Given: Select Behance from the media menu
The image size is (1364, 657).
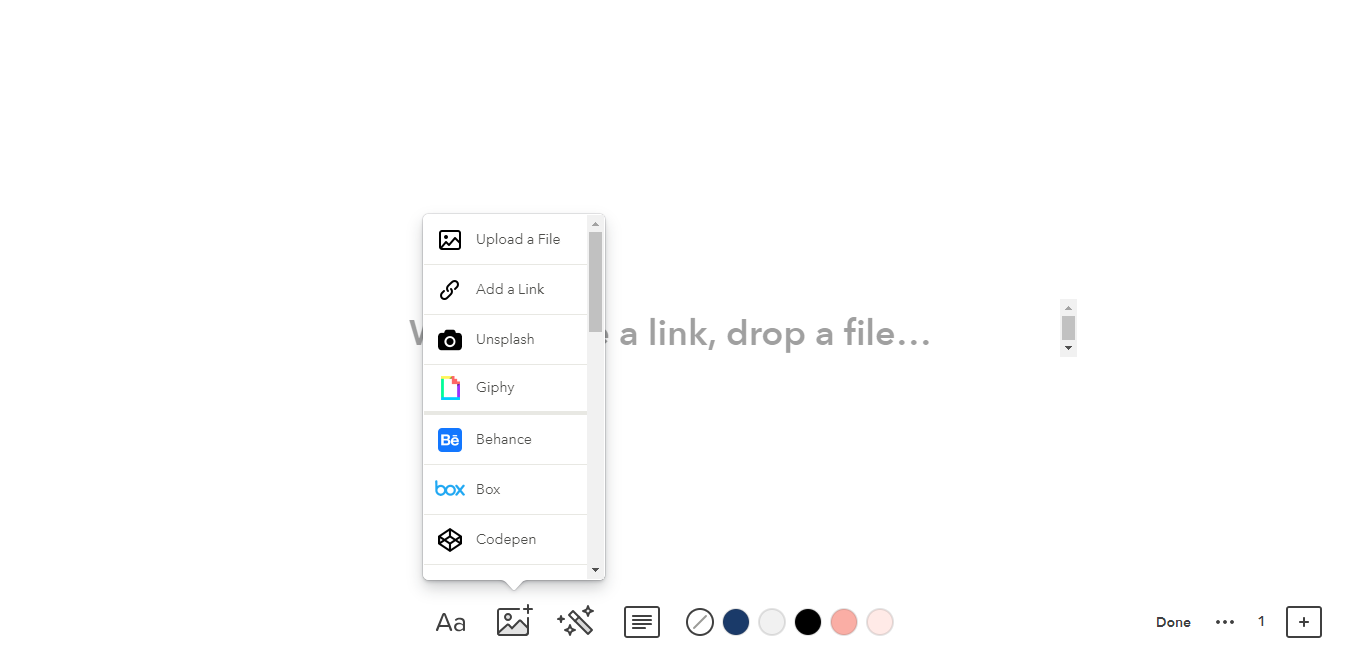Looking at the screenshot, I should [505, 440].
